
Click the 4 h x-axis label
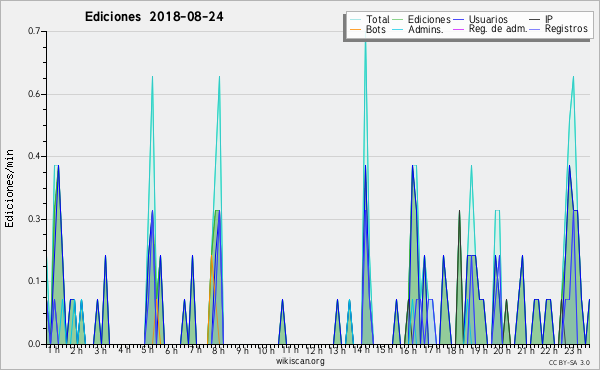pos(124,350)
